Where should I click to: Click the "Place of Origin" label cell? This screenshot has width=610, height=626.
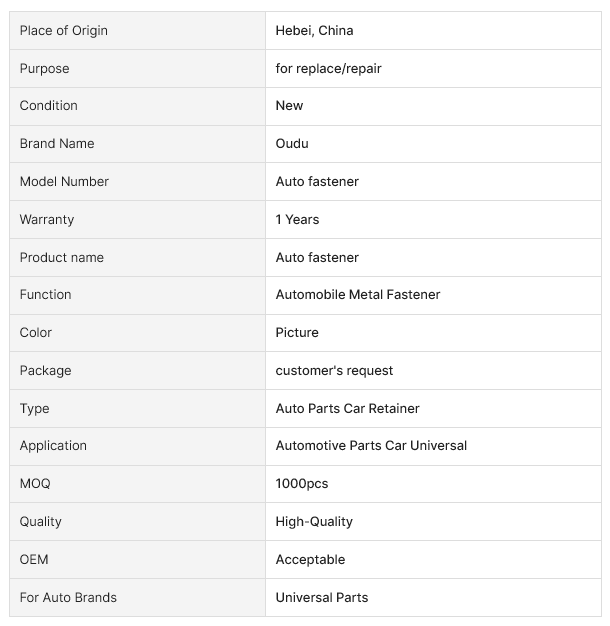(63, 30)
